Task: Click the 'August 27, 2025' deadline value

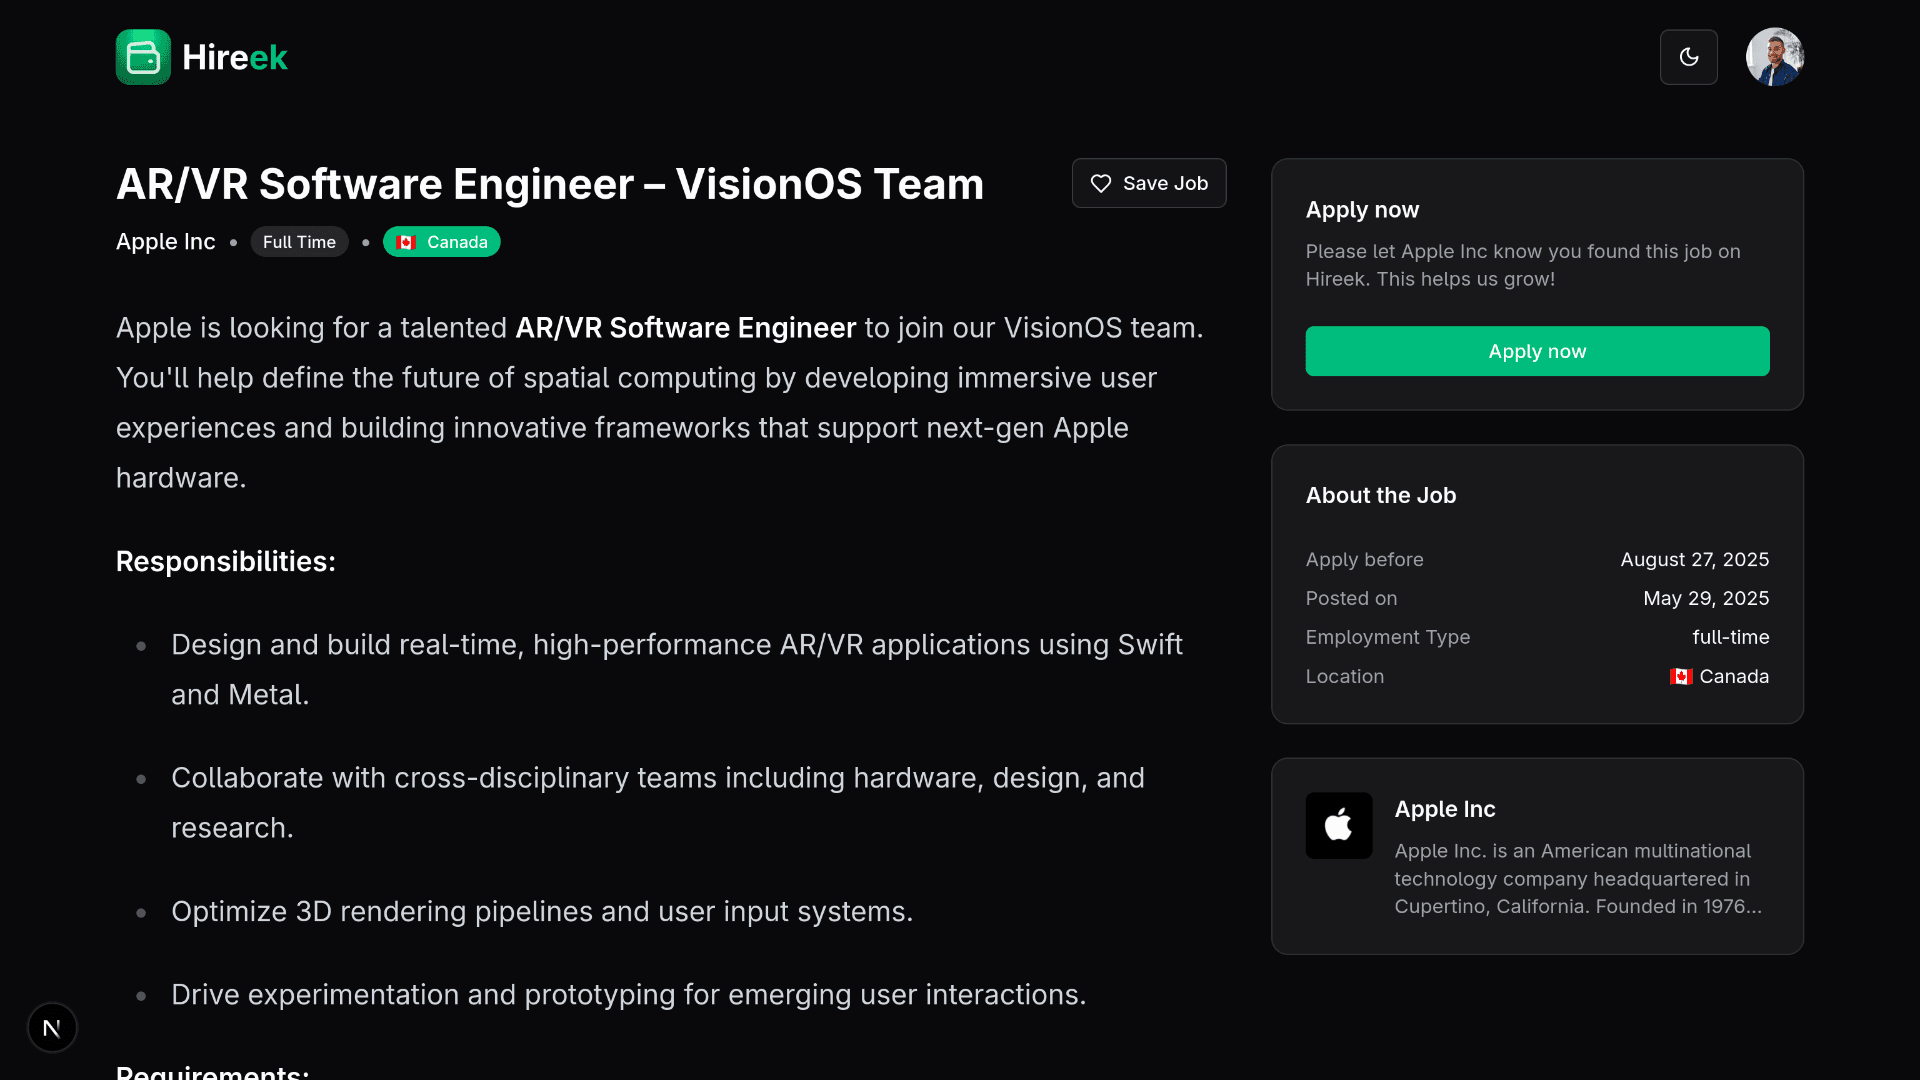Action: click(1695, 560)
